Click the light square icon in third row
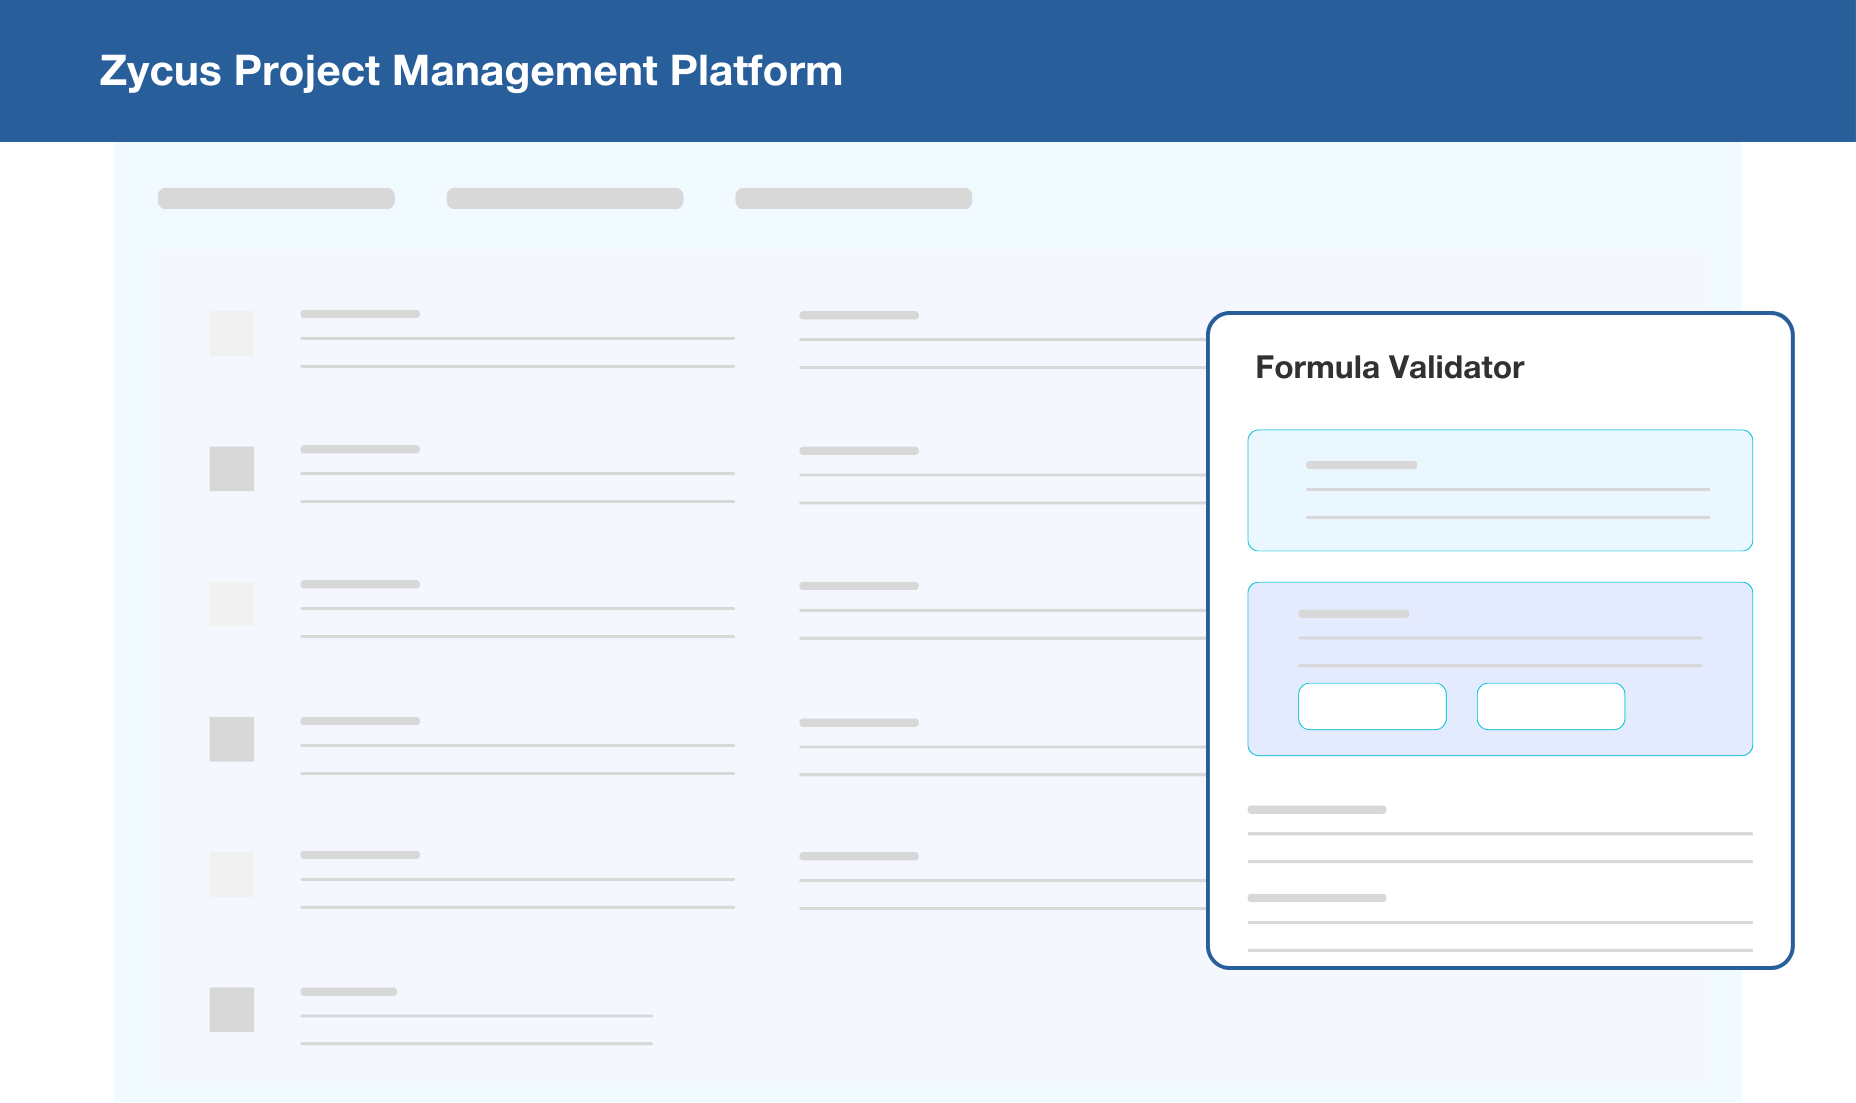 [x=231, y=604]
